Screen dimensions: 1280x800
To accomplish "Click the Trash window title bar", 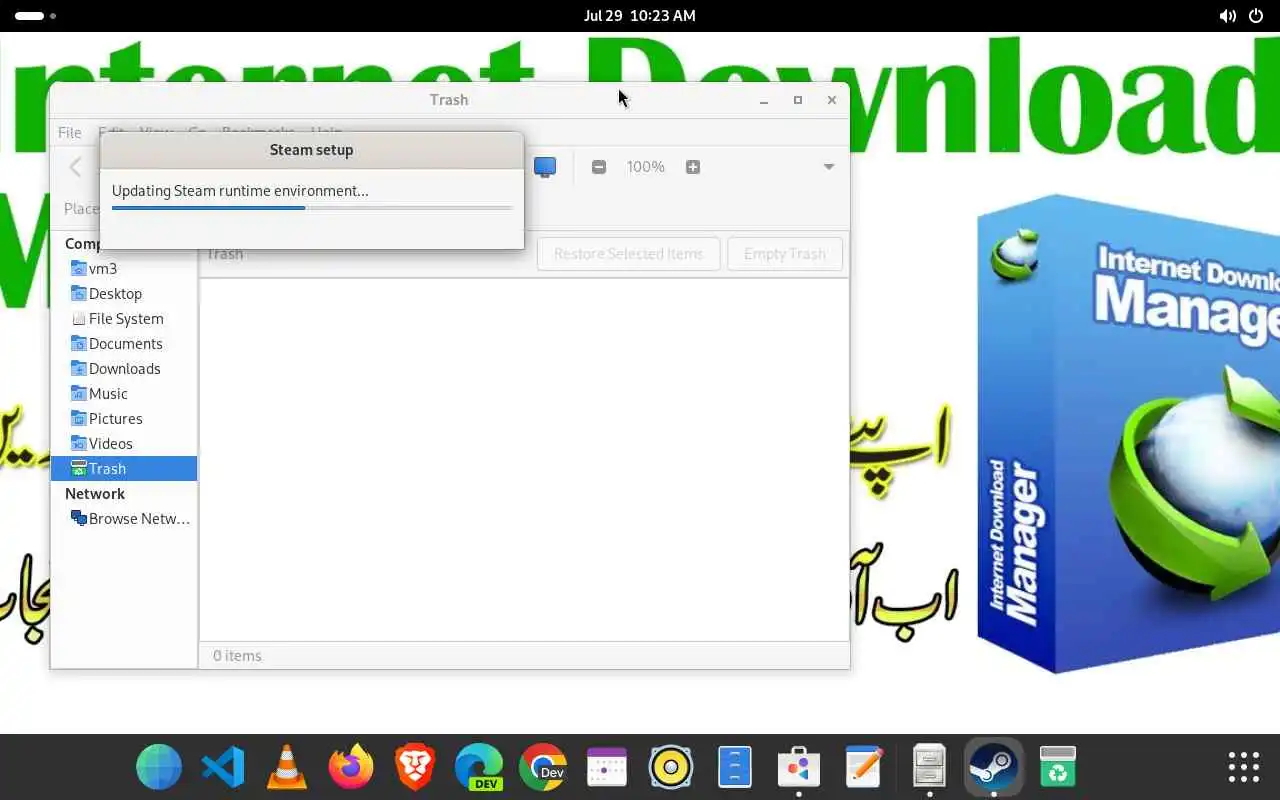I will tap(449, 99).
